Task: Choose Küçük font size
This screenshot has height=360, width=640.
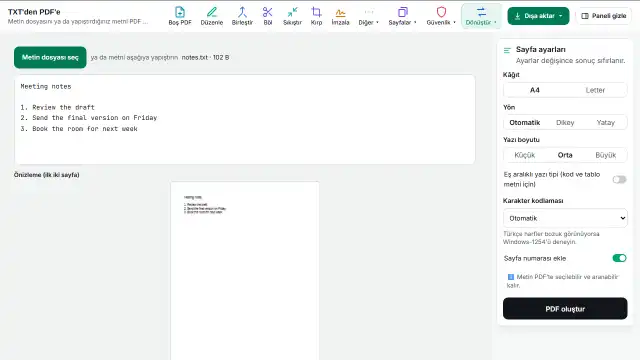Action: click(524, 155)
